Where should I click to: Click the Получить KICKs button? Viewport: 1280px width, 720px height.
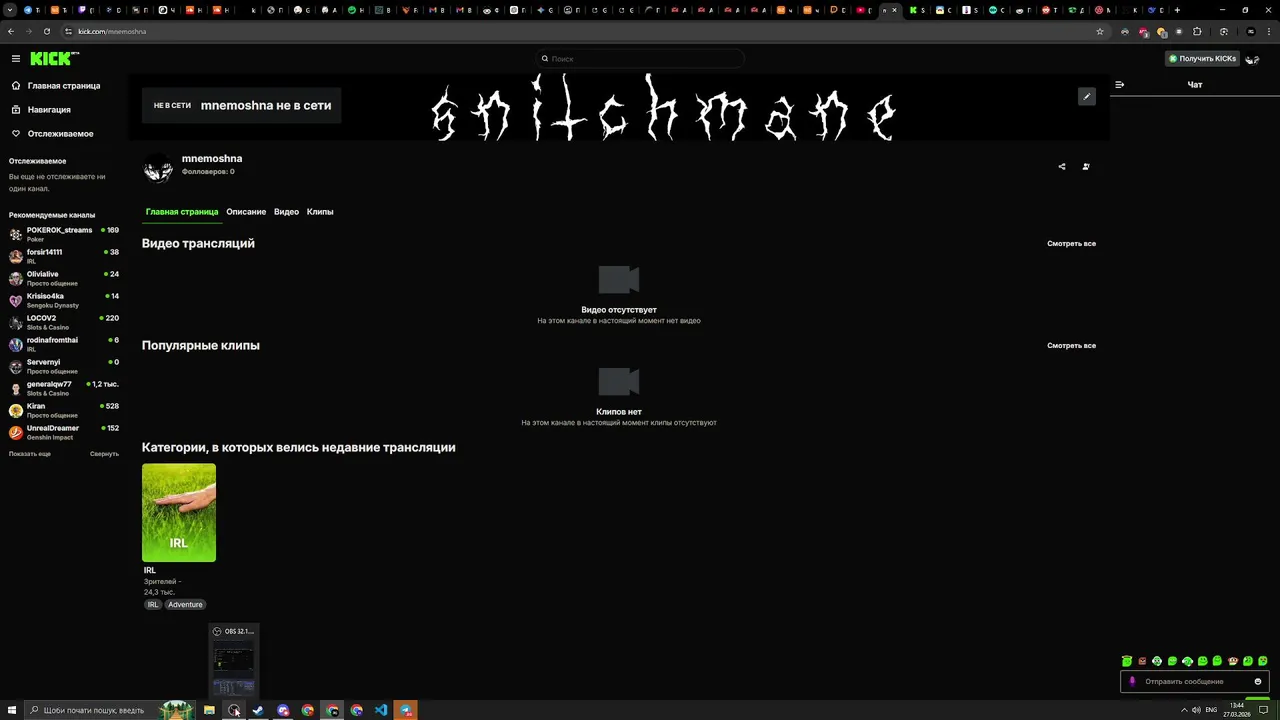[x=1203, y=59]
